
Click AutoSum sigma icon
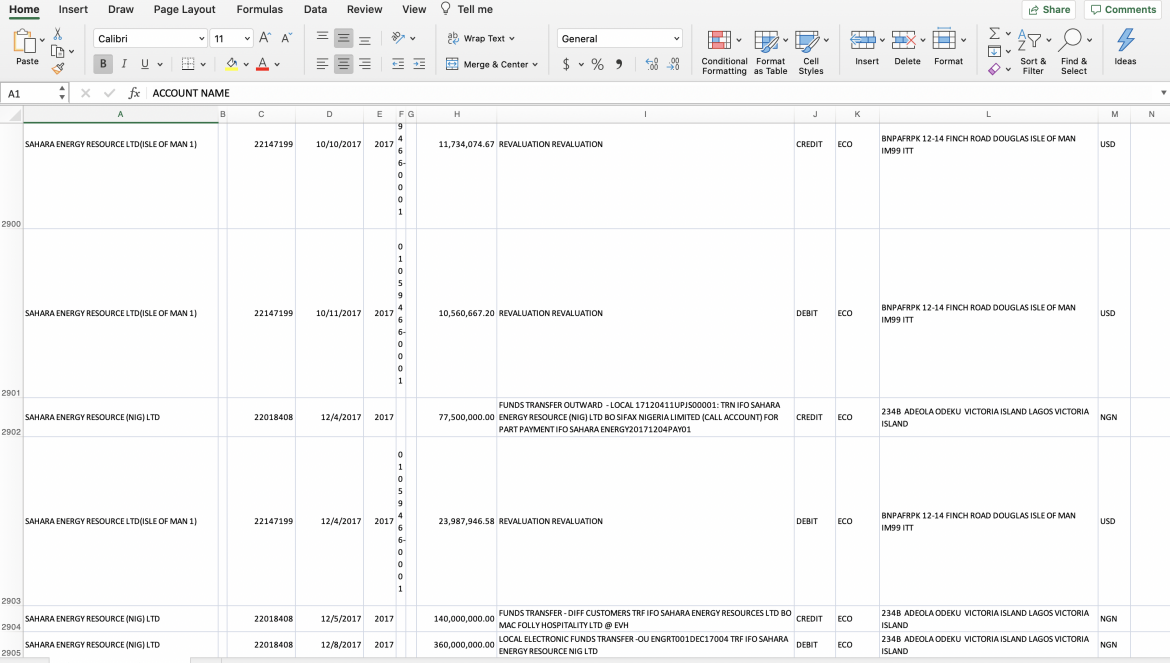point(995,34)
